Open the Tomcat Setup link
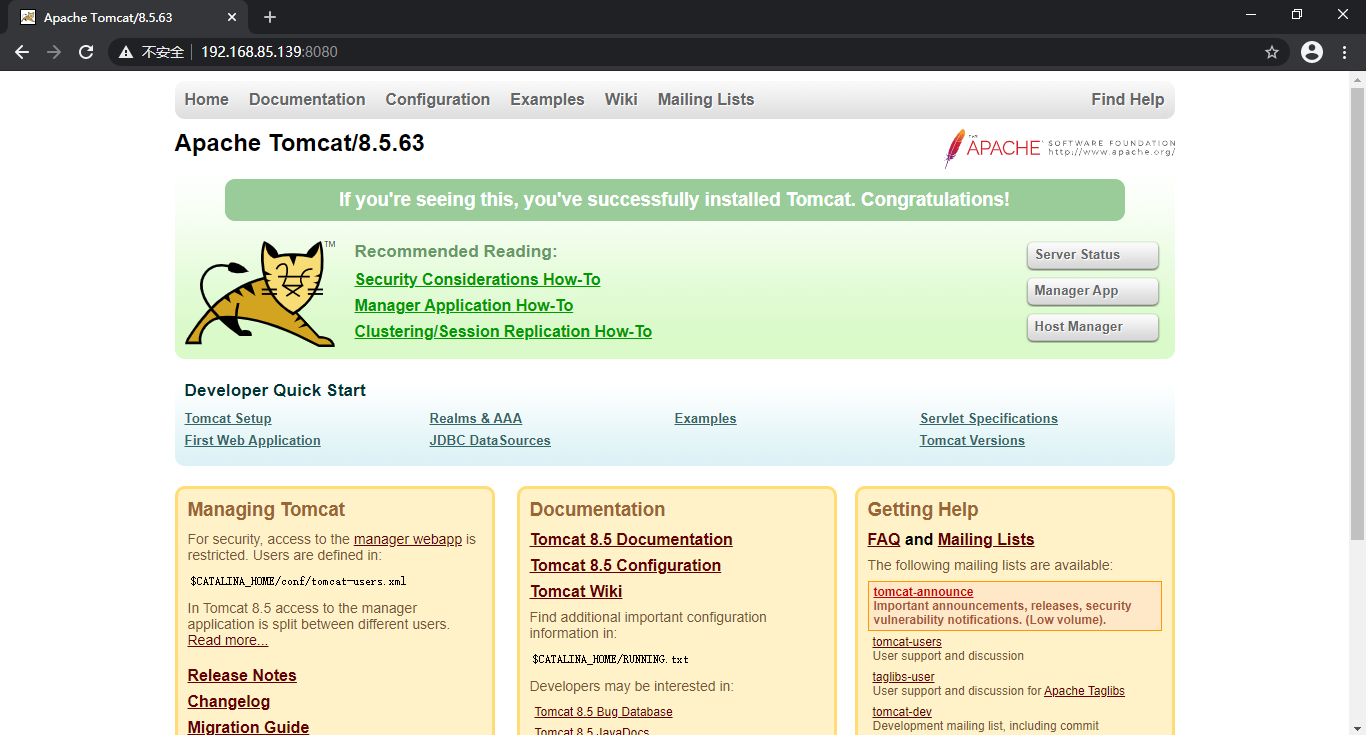Image resolution: width=1366 pixels, height=735 pixels. pyautogui.click(x=228, y=419)
